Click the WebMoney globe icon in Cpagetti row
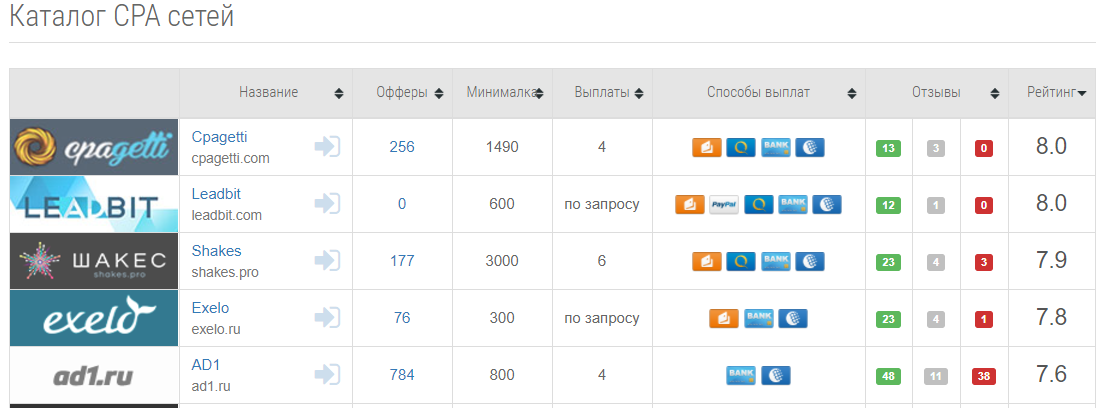1117x408 pixels. tap(810, 147)
